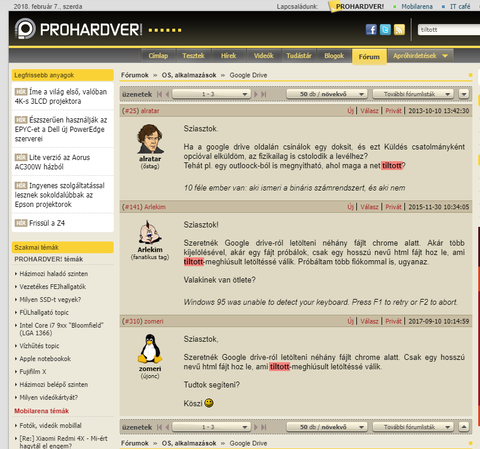This screenshot has height=449, width=480.
Task: Jump to first page in top pager
Action: [159, 94]
